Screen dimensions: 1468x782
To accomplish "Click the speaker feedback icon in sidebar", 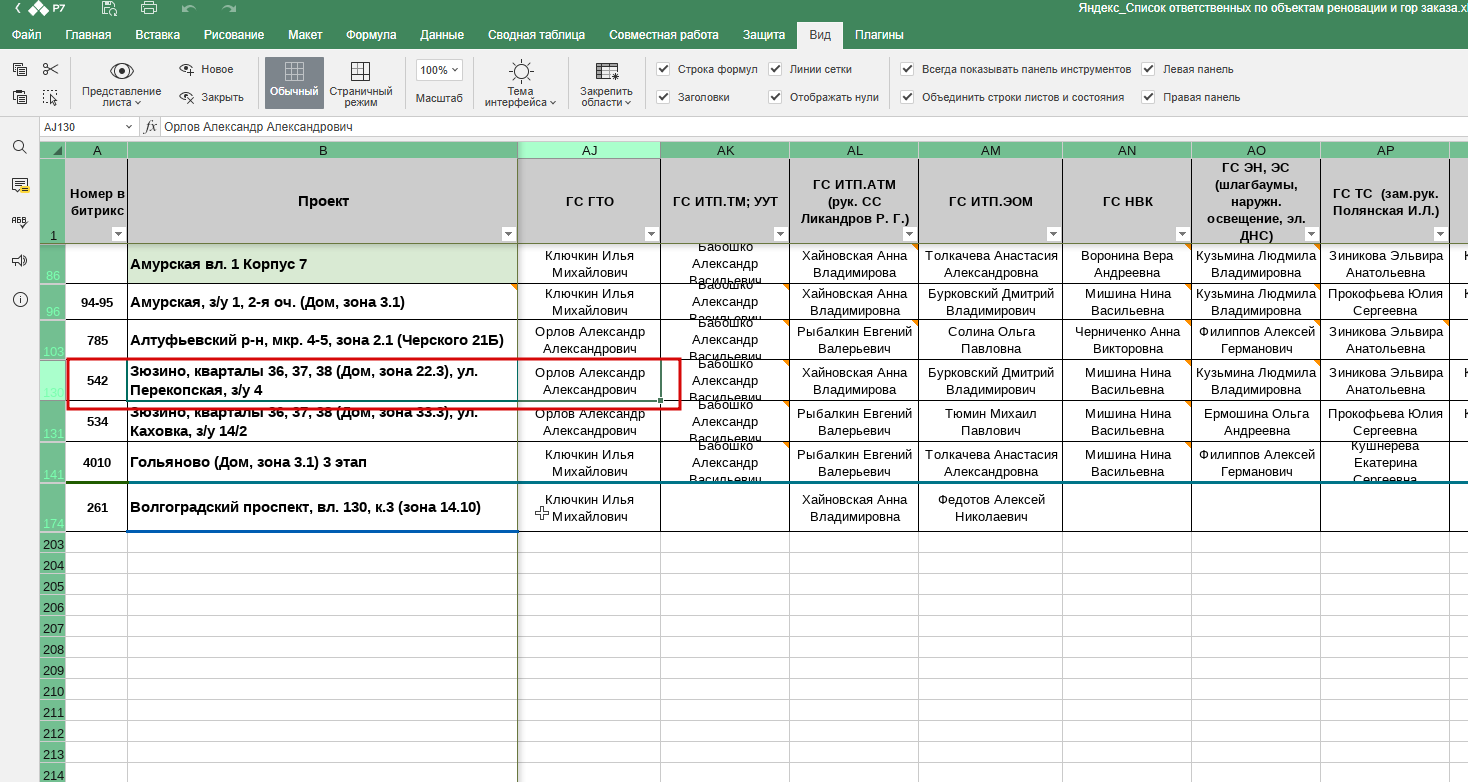I will tap(20, 260).
